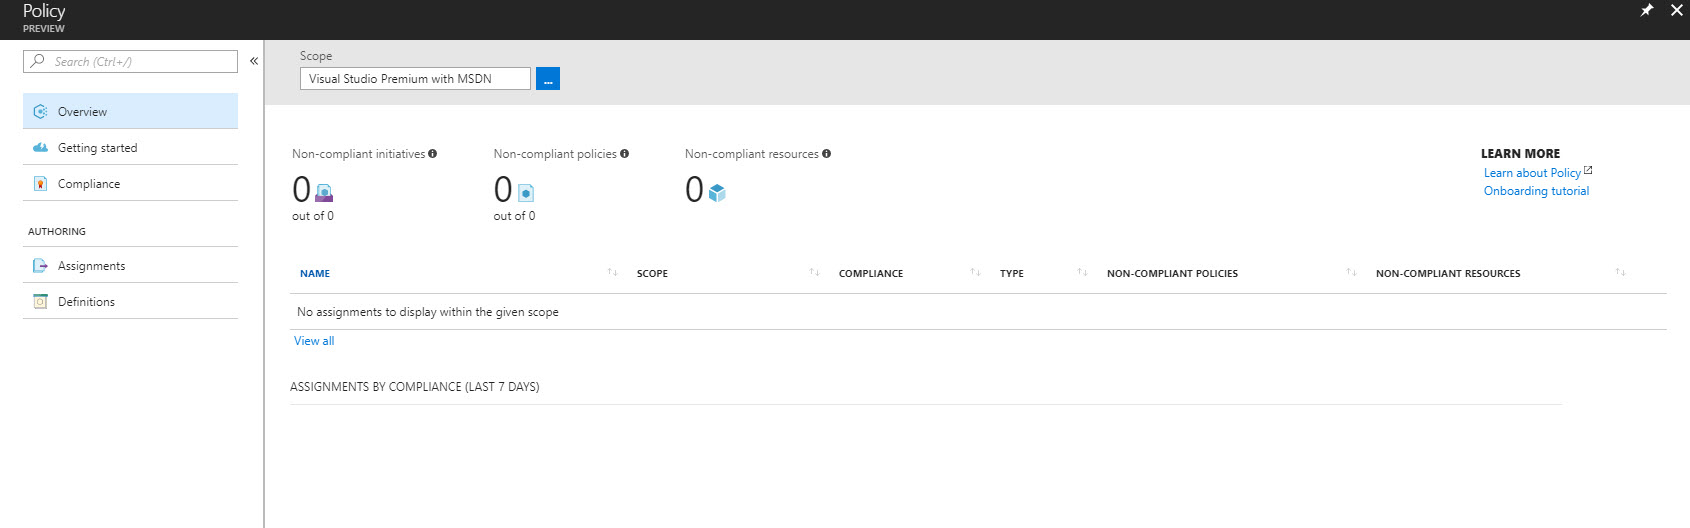Sort by COMPLIANCE column arrows
1690x528 pixels.
point(975,273)
